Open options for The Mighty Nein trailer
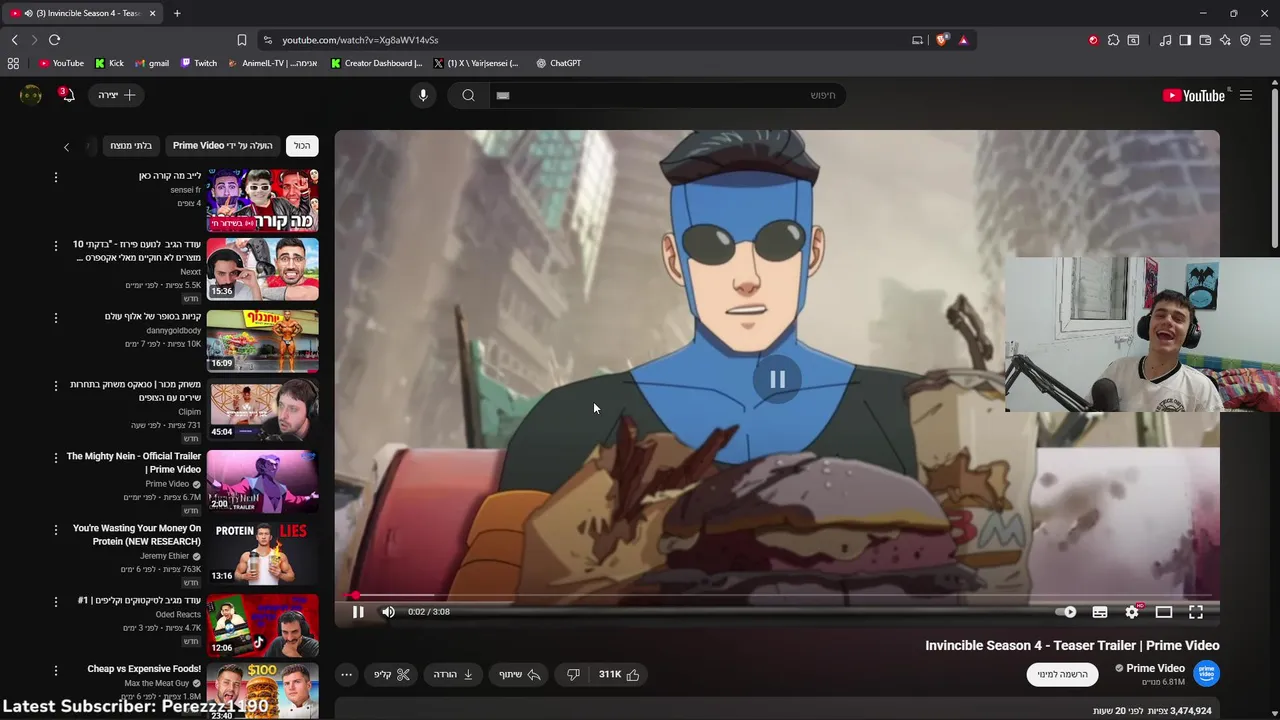This screenshot has height=720, width=1280. coord(56,457)
